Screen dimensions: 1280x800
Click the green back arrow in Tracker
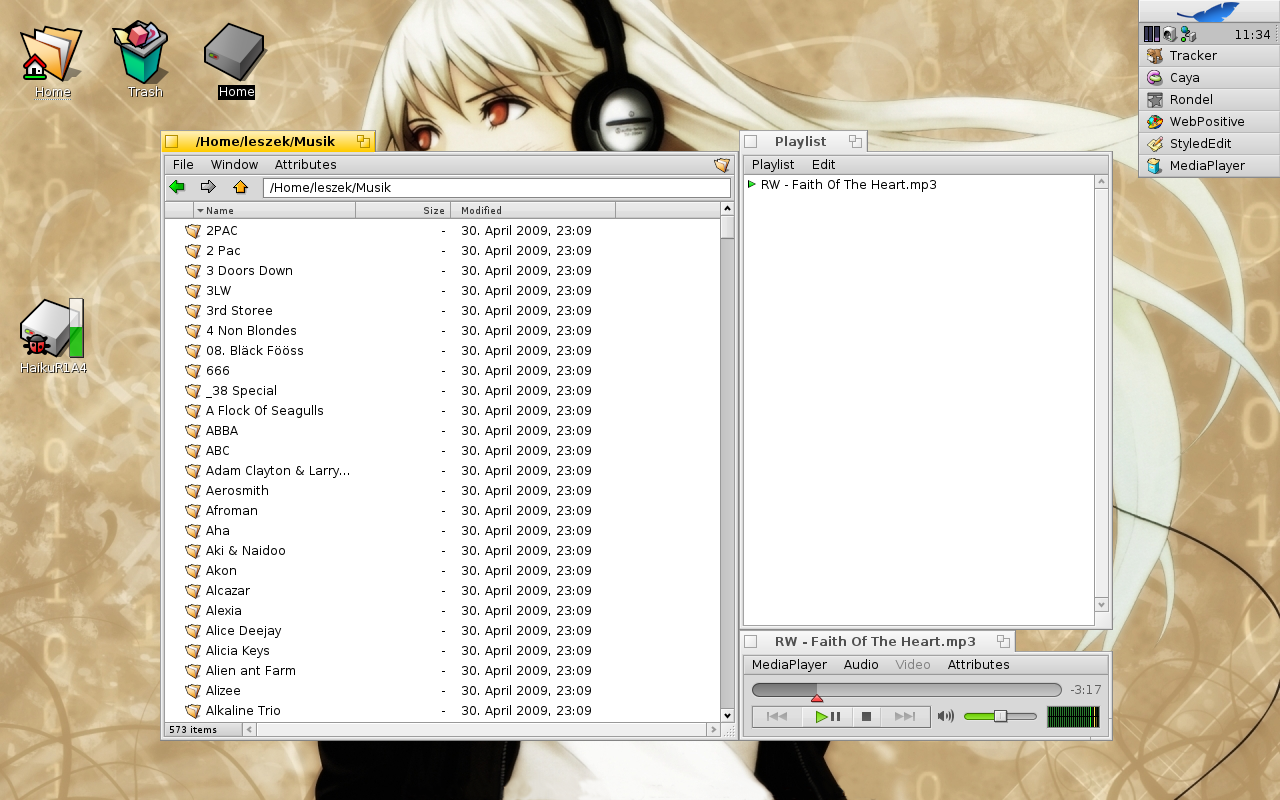pyautogui.click(x=177, y=187)
